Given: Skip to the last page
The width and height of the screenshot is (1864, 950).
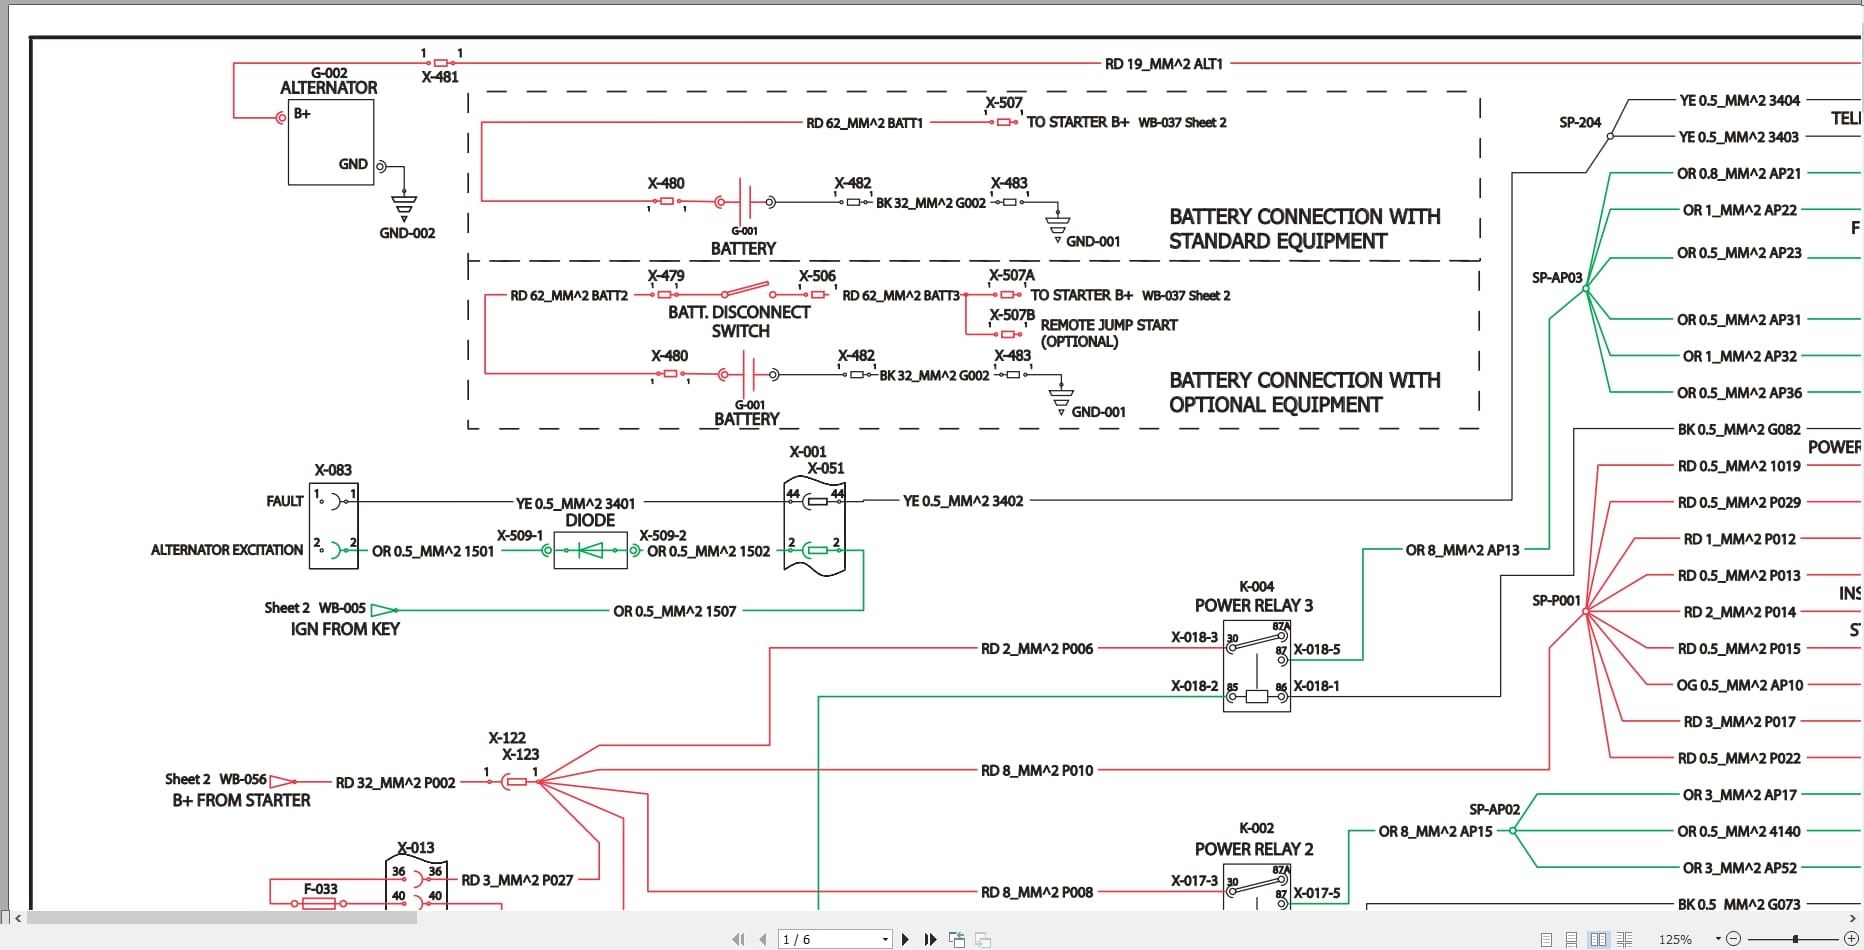Looking at the screenshot, I should coord(931,939).
